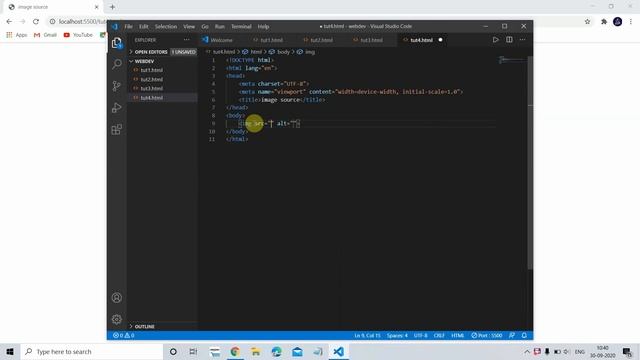Click the tut4.html breadcrumb item
This screenshot has width=640, height=360.
tap(224, 52)
